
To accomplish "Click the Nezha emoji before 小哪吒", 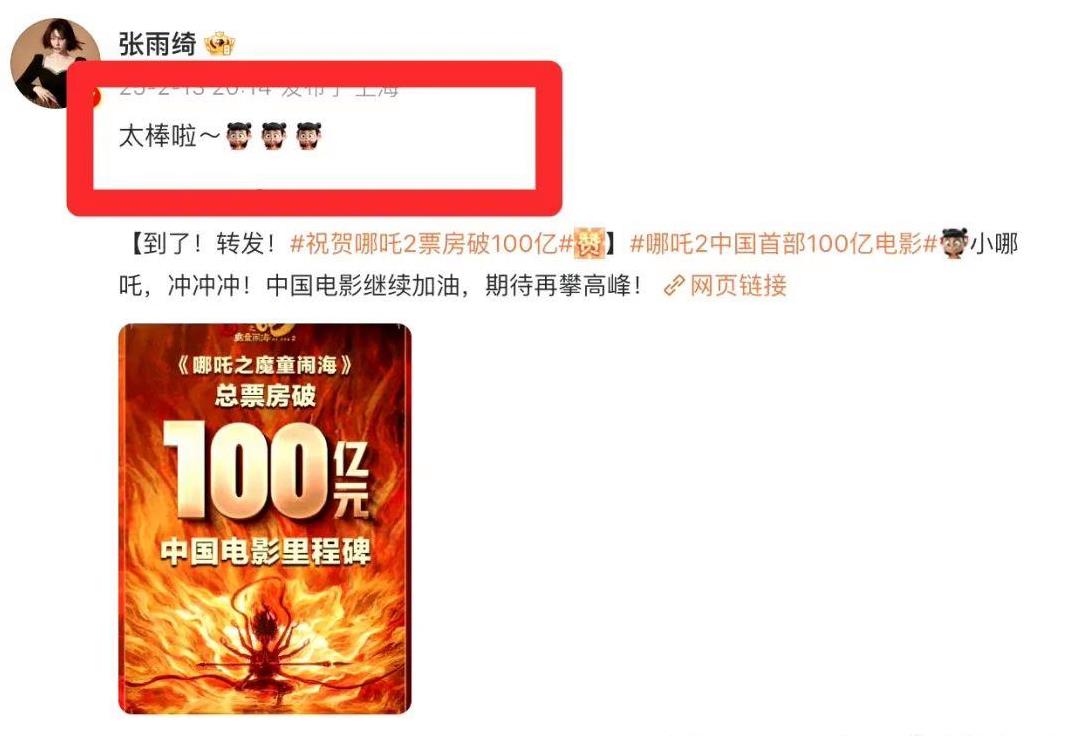I will (x=953, y=244).
